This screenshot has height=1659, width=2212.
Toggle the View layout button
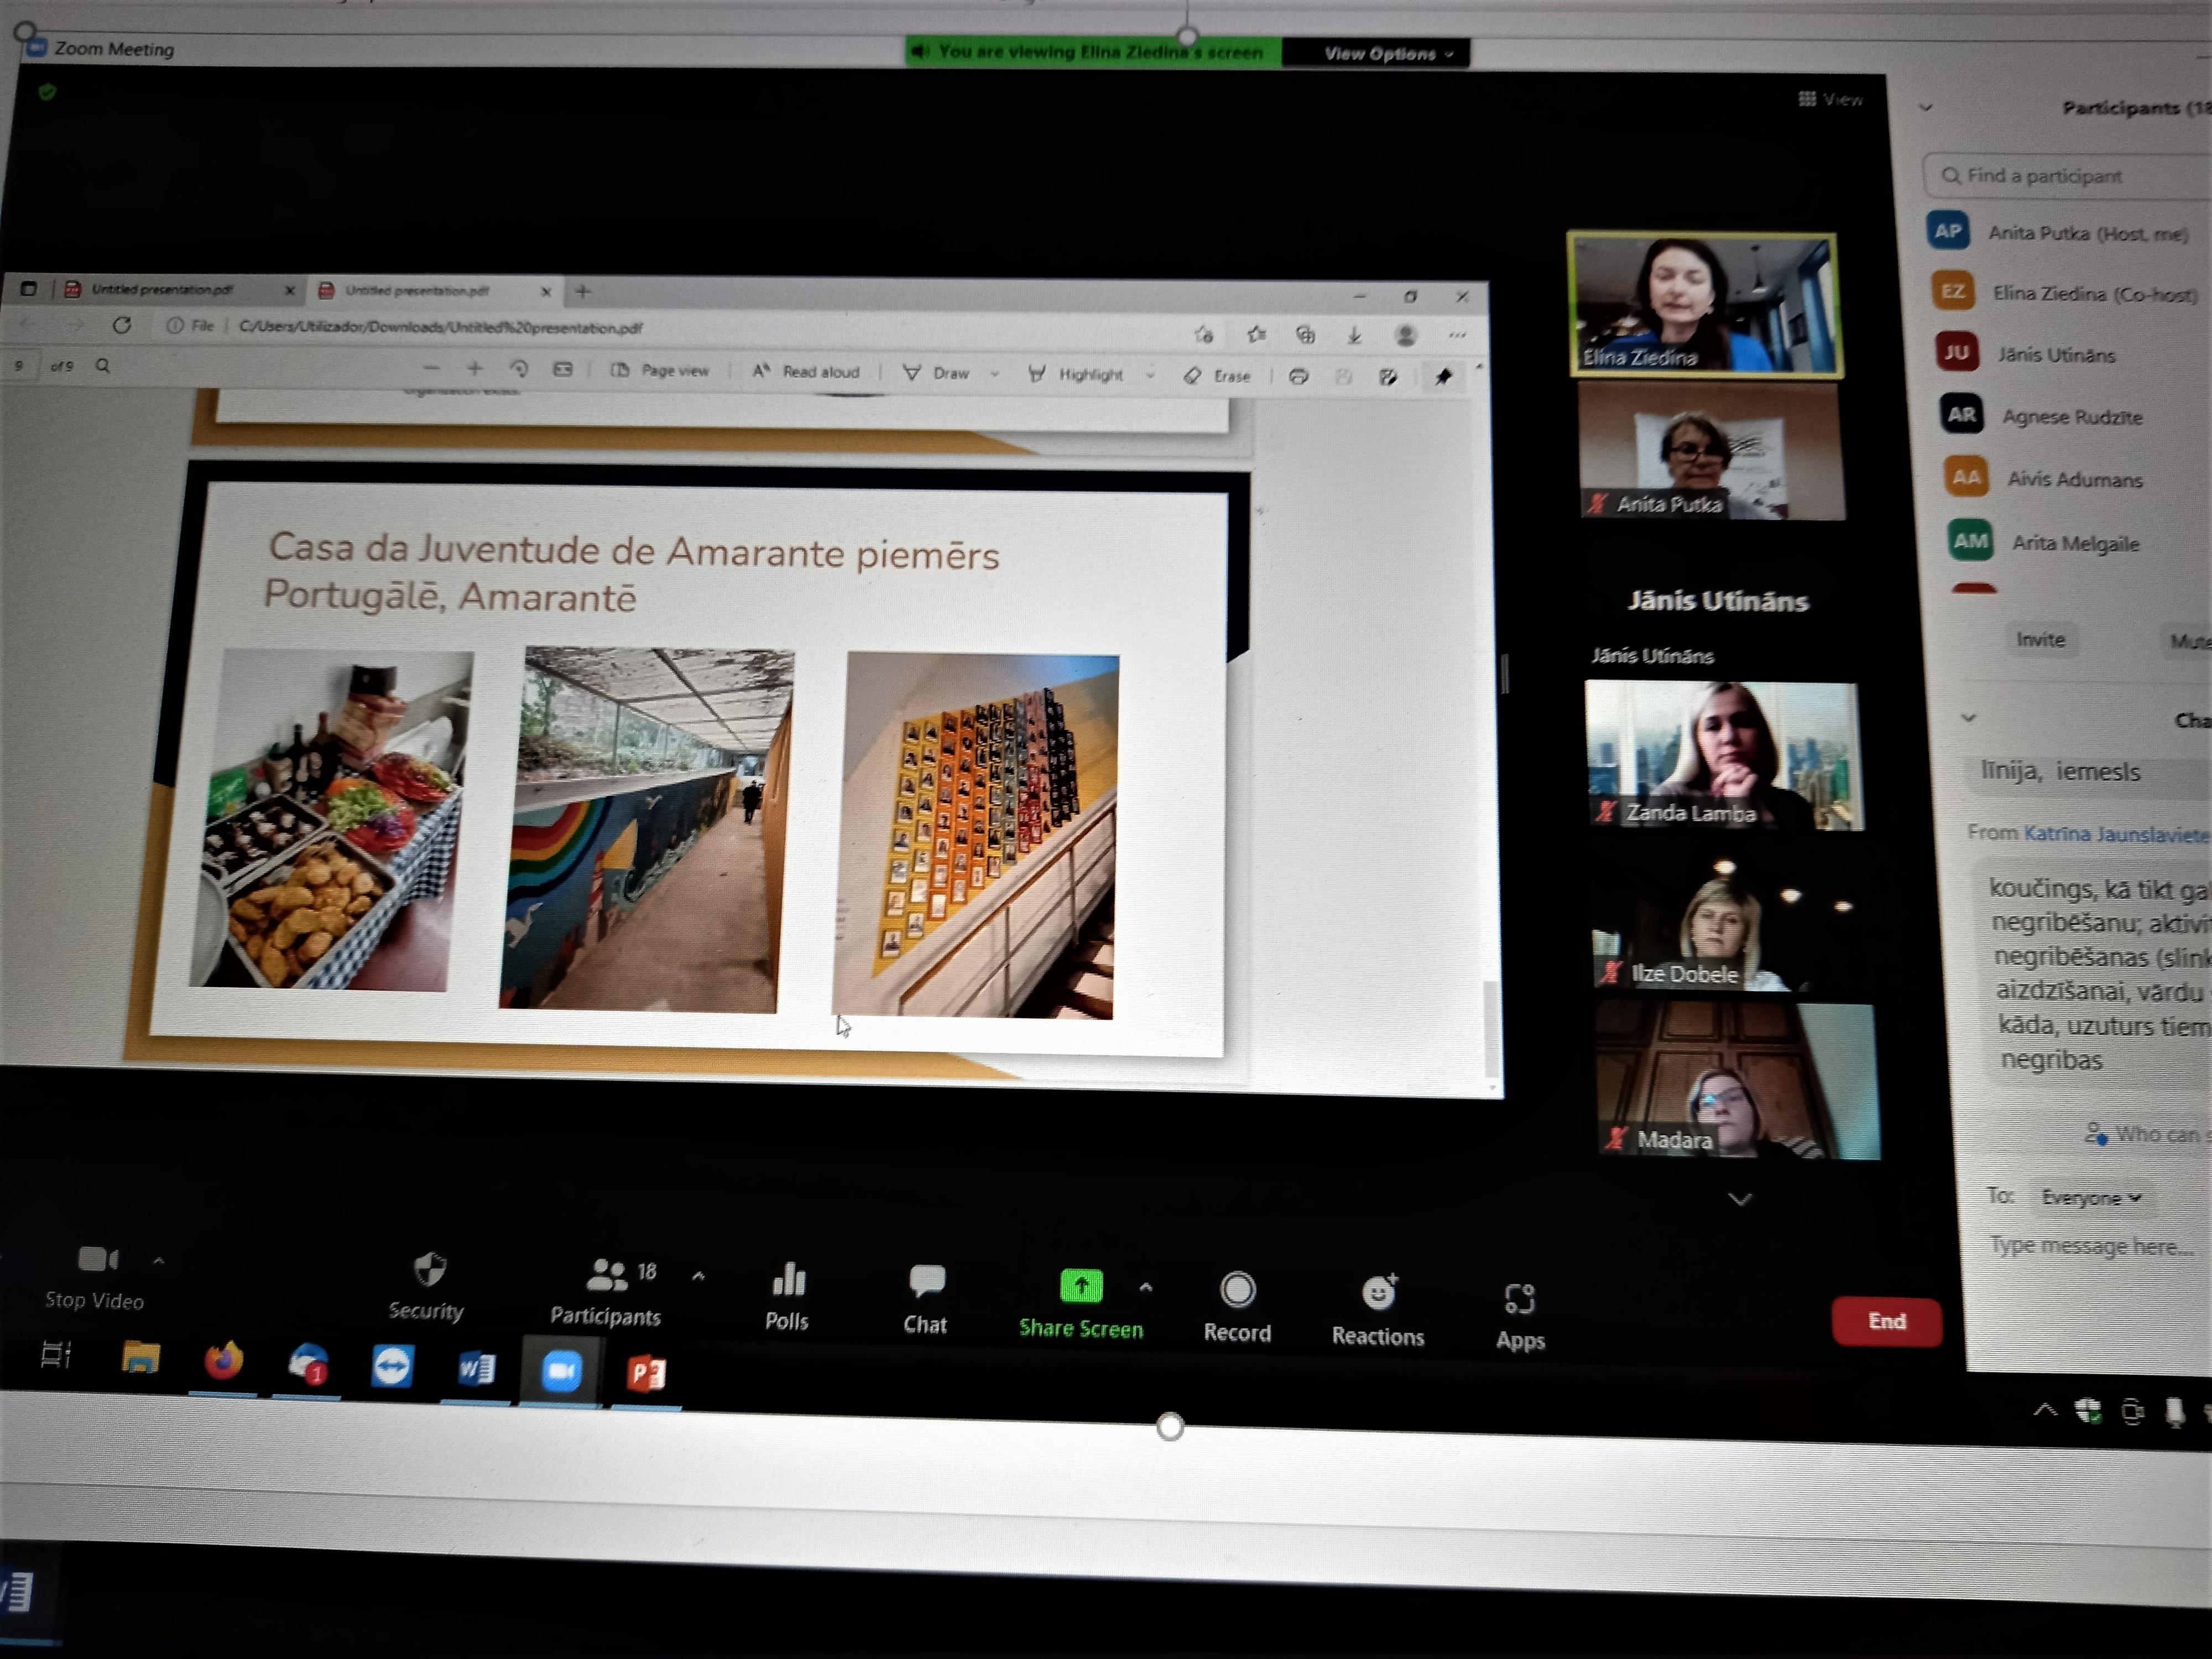point(1831,99)
